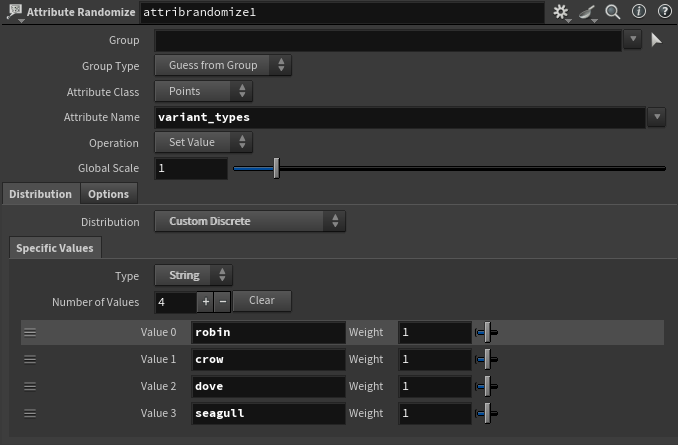Open the Group Type dropdown
Image resolution: width=678 pixels, height=445 pixels.
222,65
